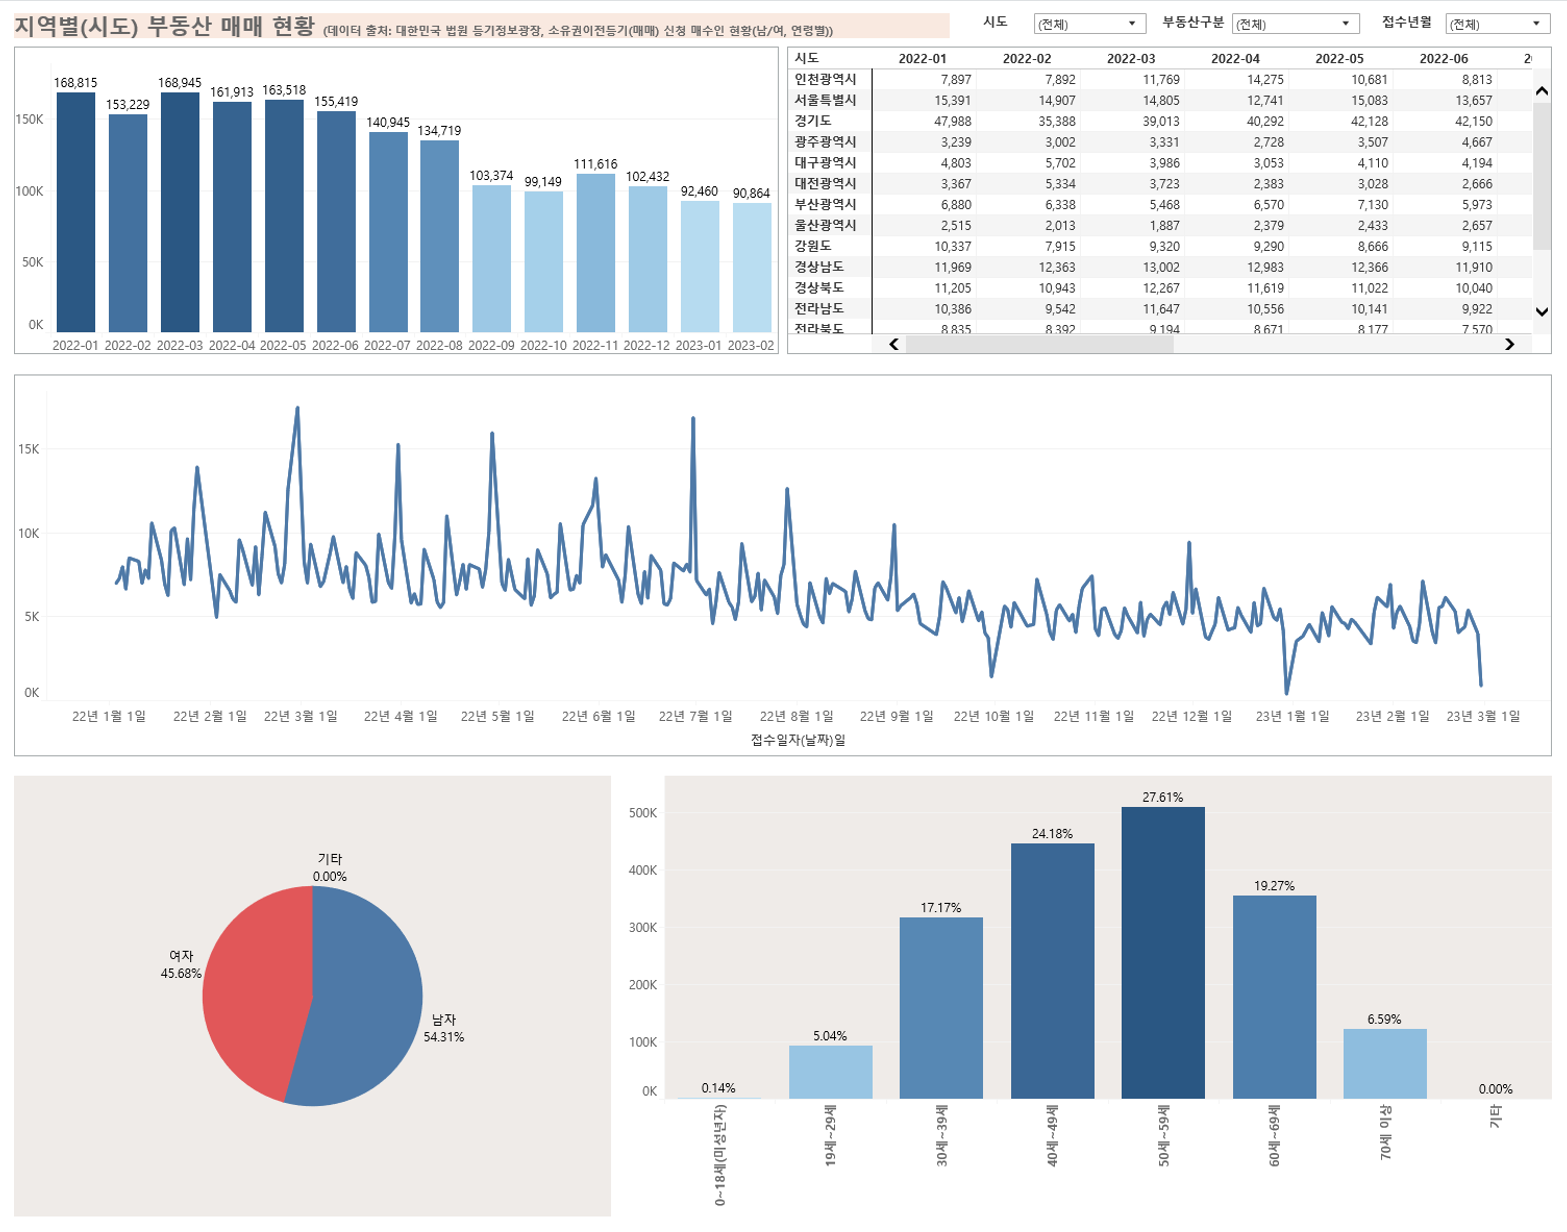The height and width of the screenshot is (1232, 1567).
Task: Click the 2022-04 column header in the table
Action: pyautogui.click(x=1235, y=58)
